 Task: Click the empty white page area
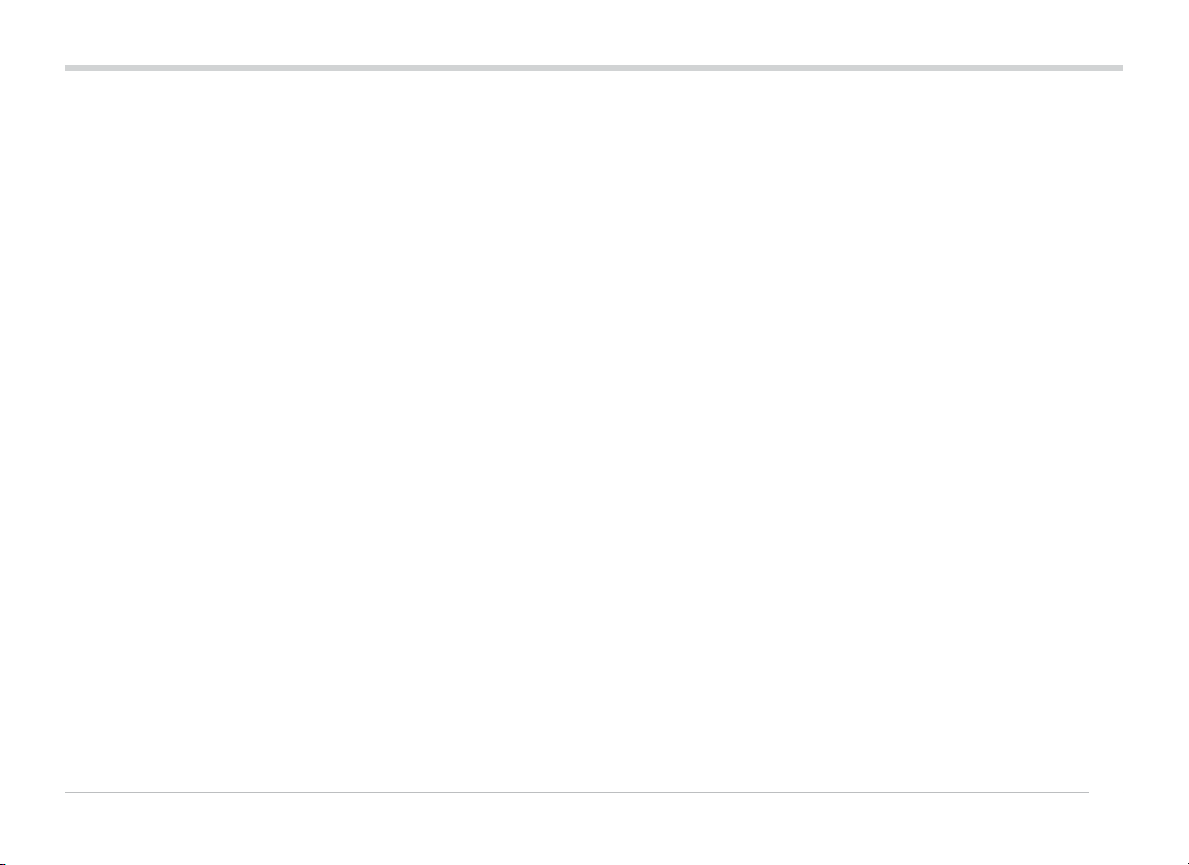pos(594,430)
